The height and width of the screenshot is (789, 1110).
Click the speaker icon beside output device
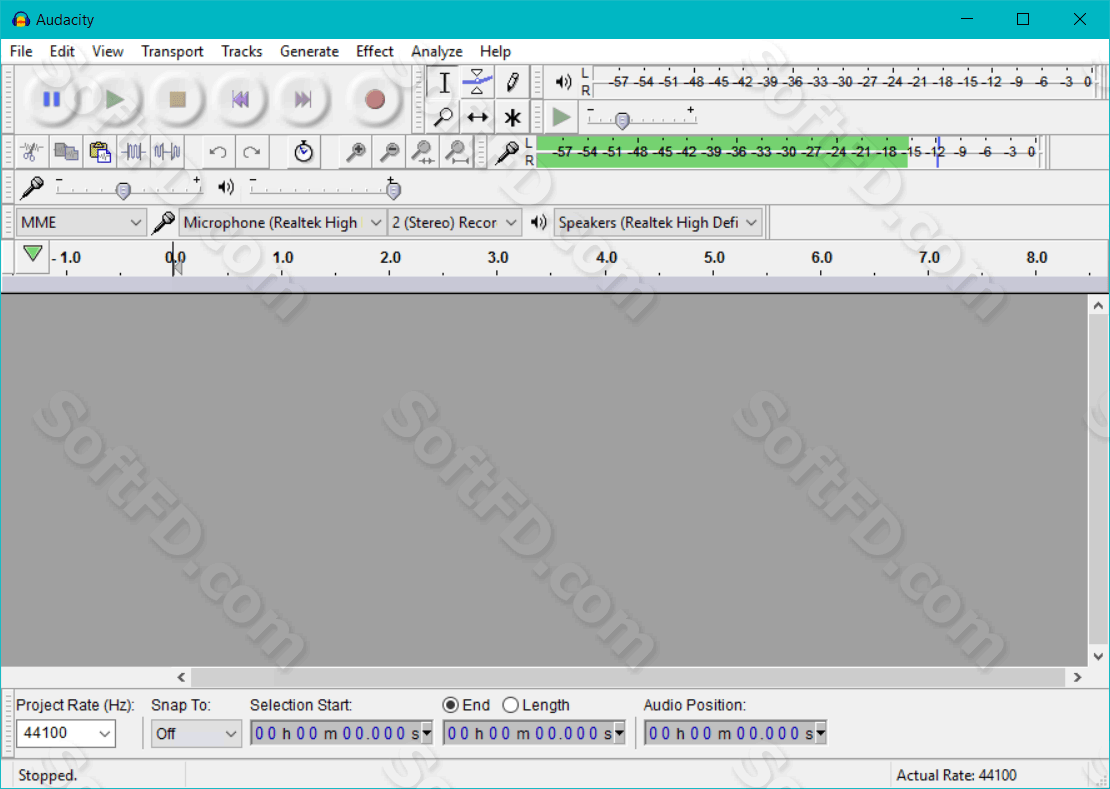click(539, 222)
